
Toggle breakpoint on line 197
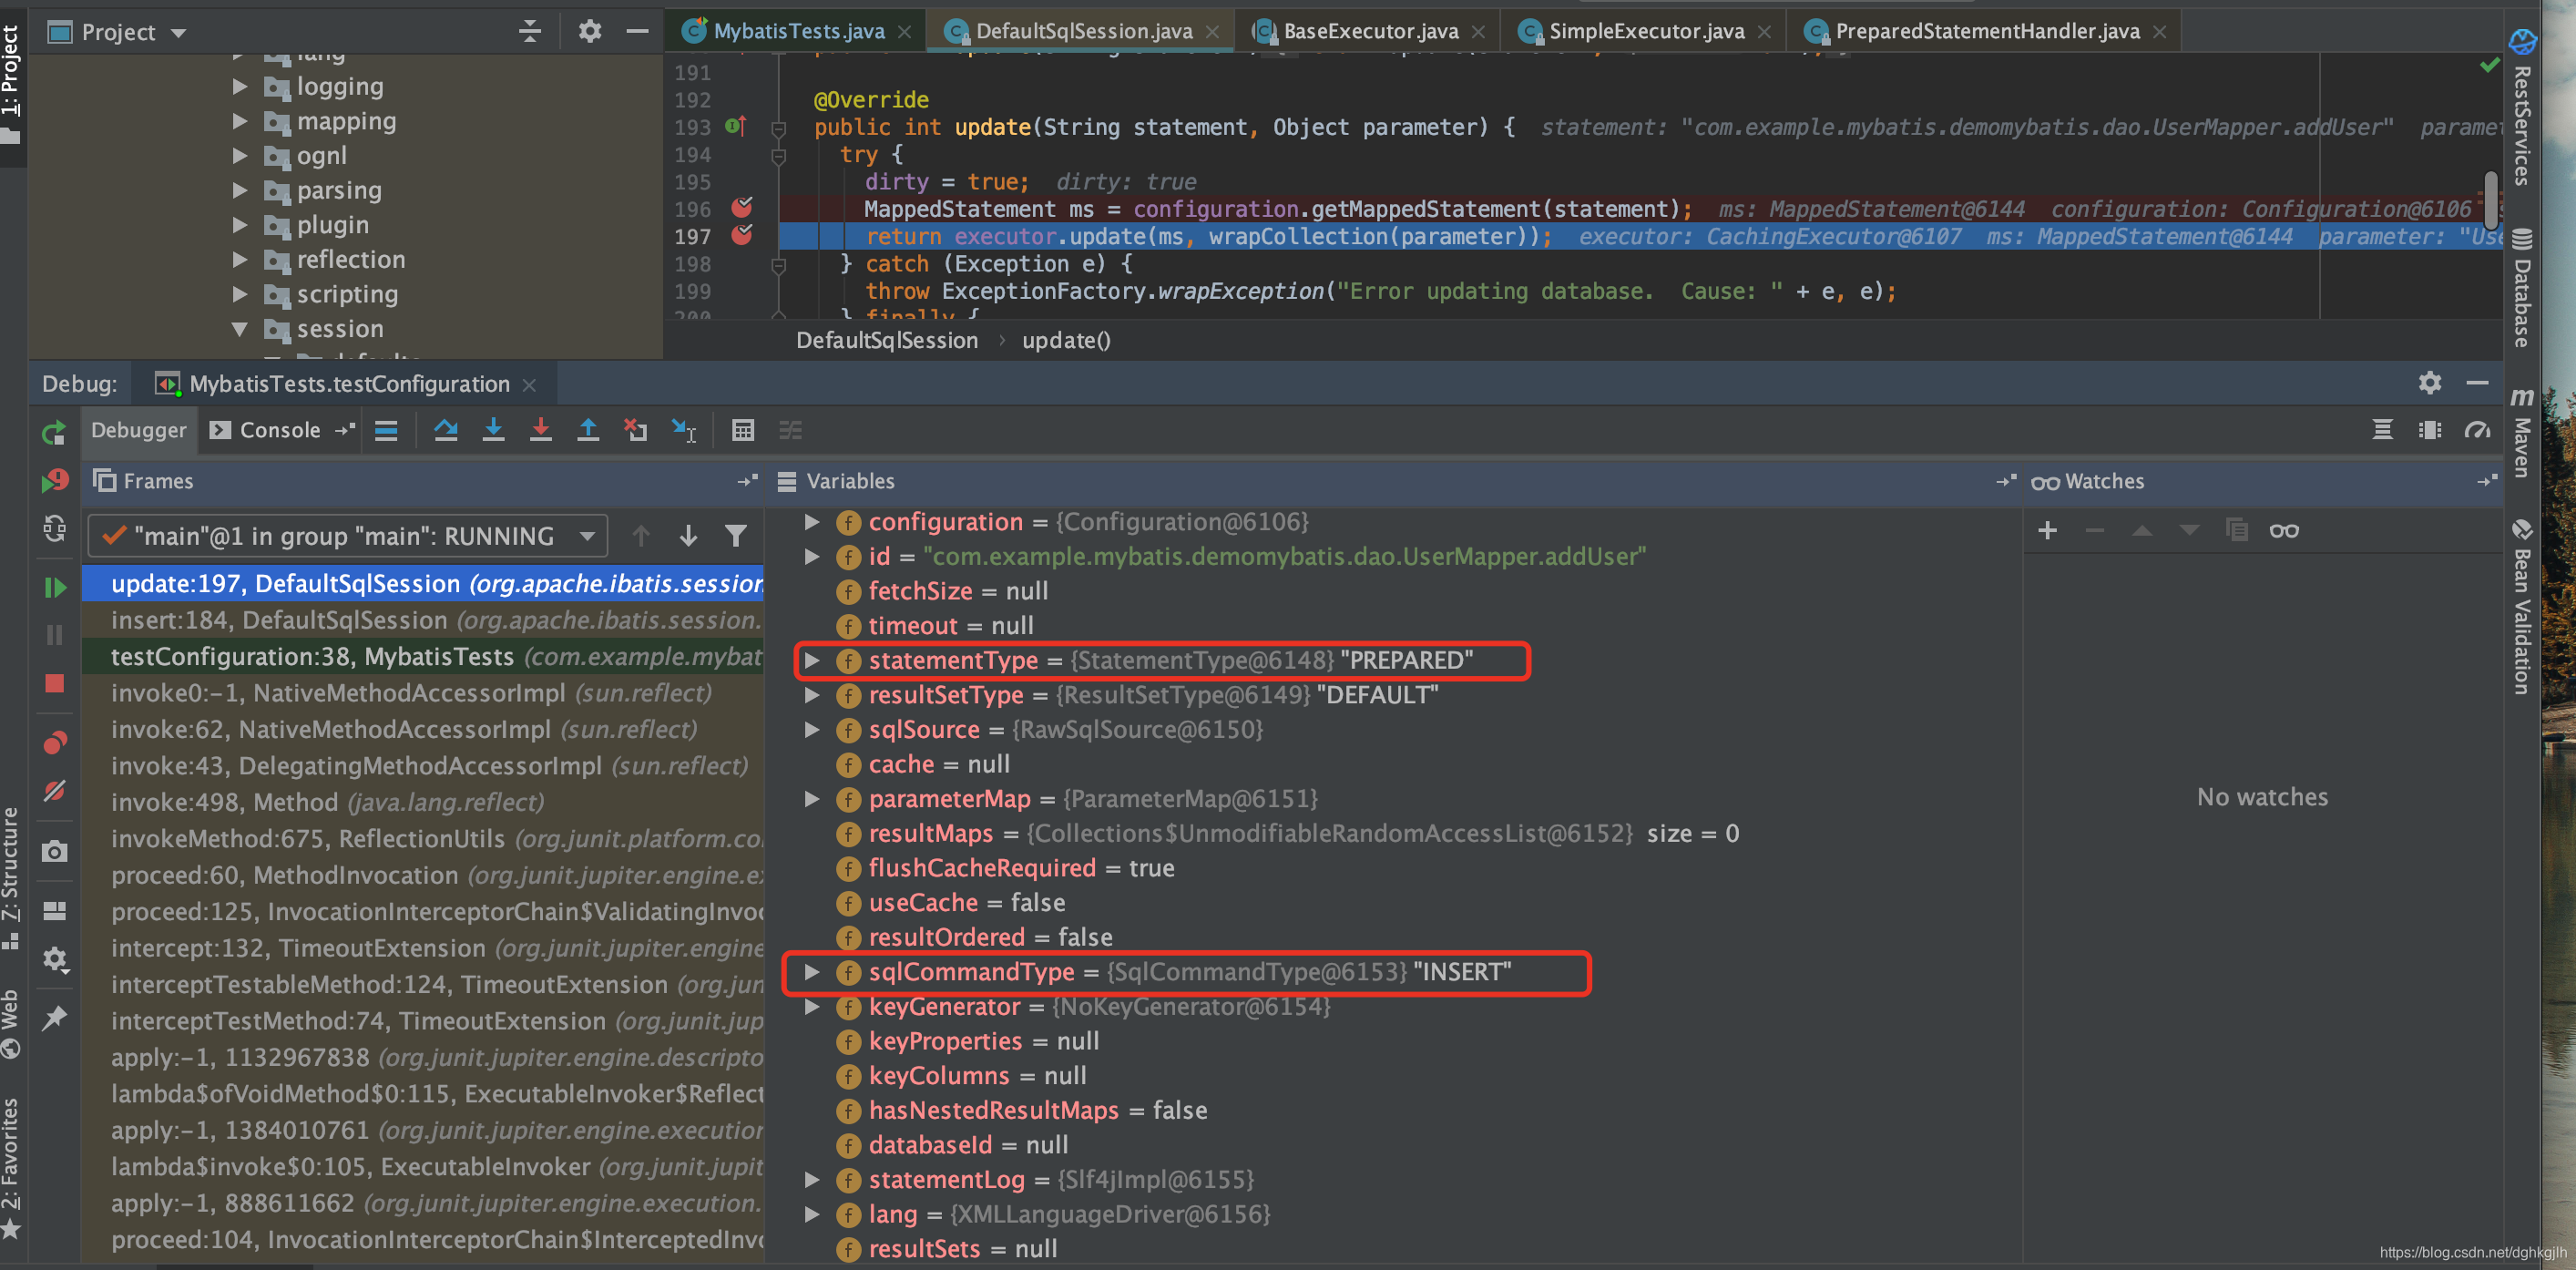click(742, 236)
